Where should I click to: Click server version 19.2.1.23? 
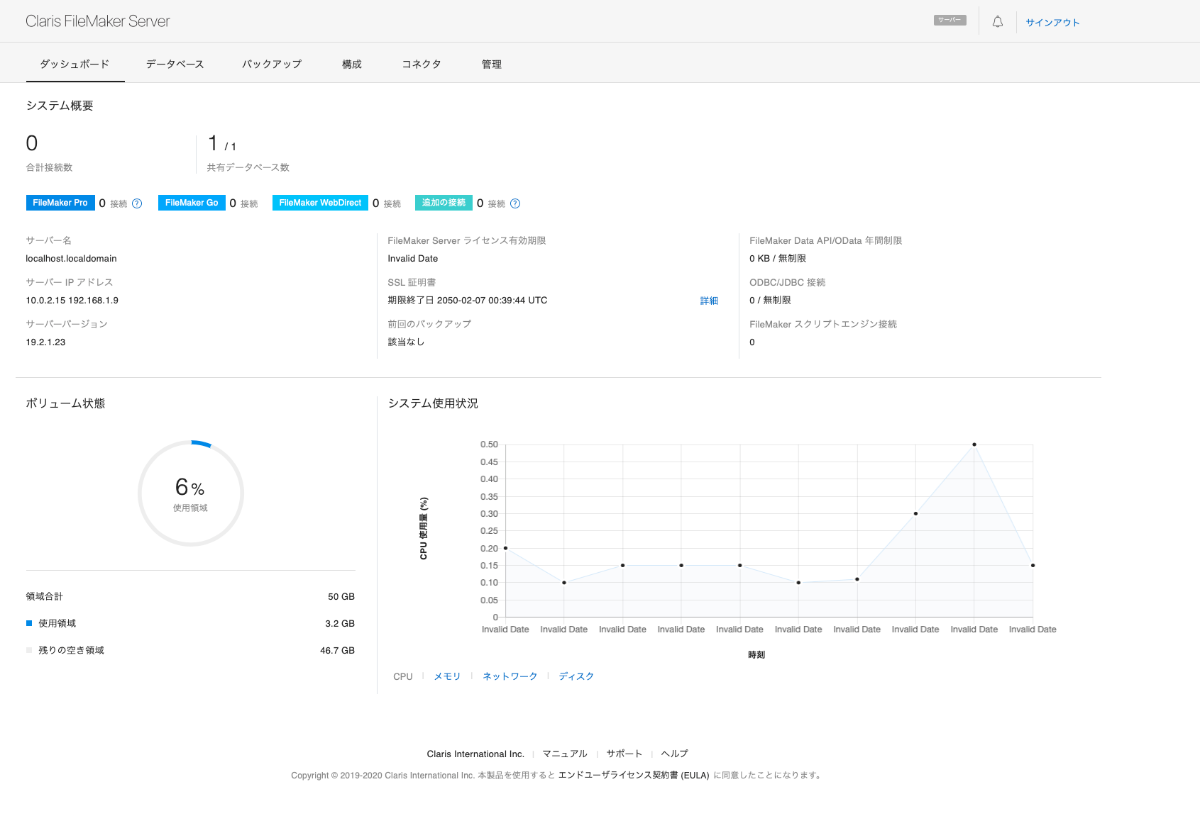[x=46, y=342]
